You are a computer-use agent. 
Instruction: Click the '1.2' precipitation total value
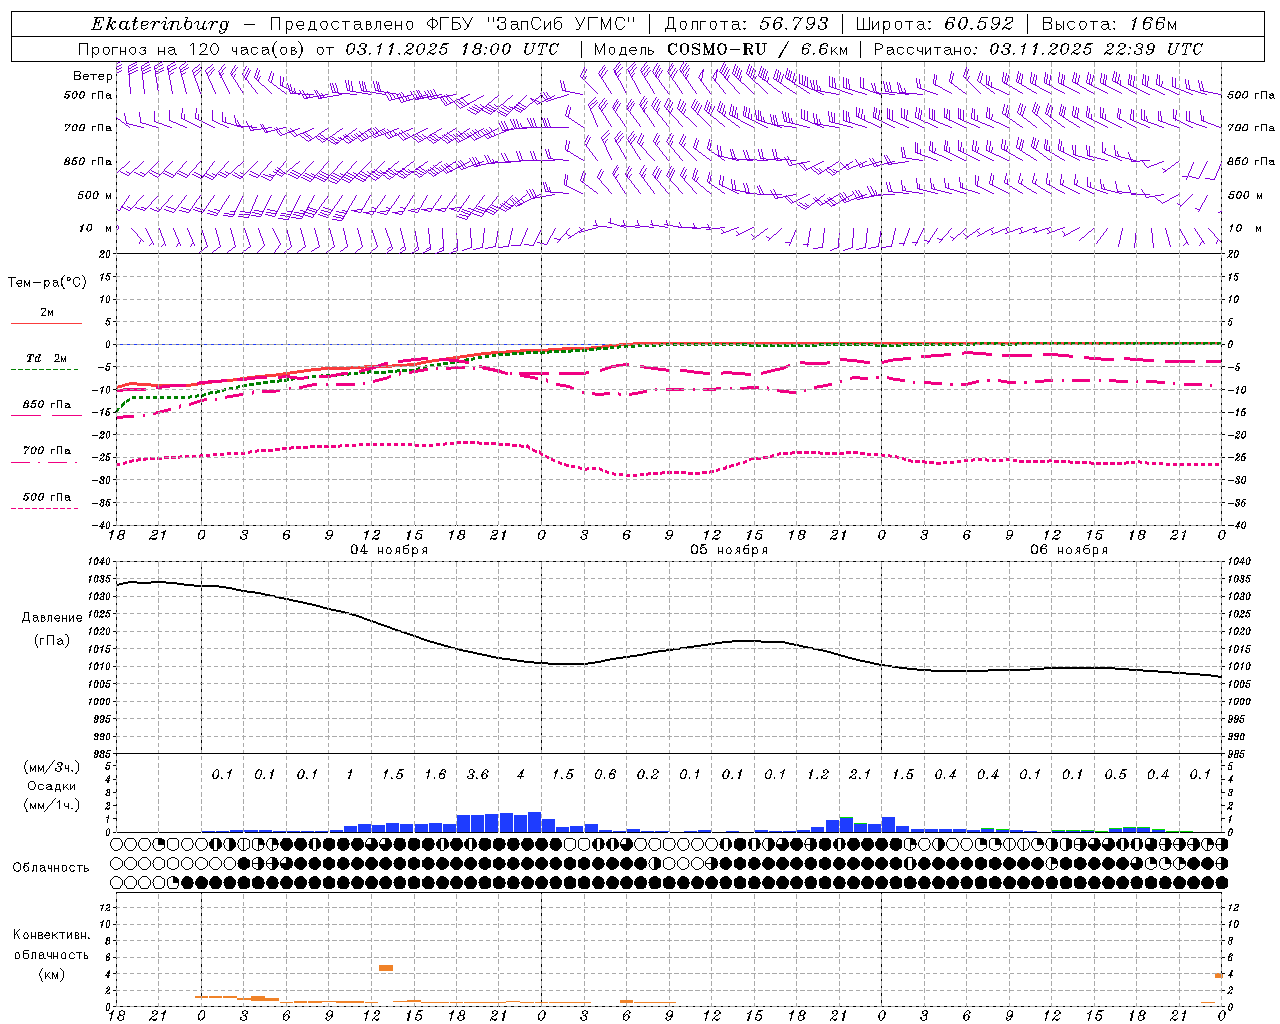(818, 774)
